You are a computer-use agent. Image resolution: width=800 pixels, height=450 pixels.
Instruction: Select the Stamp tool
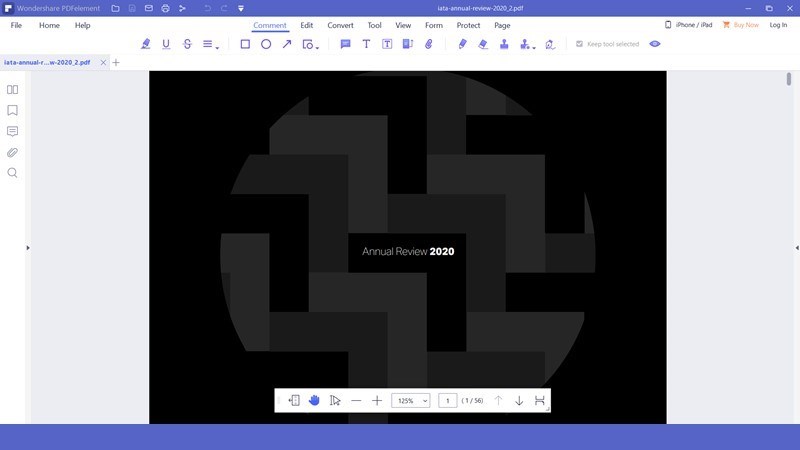504,44
